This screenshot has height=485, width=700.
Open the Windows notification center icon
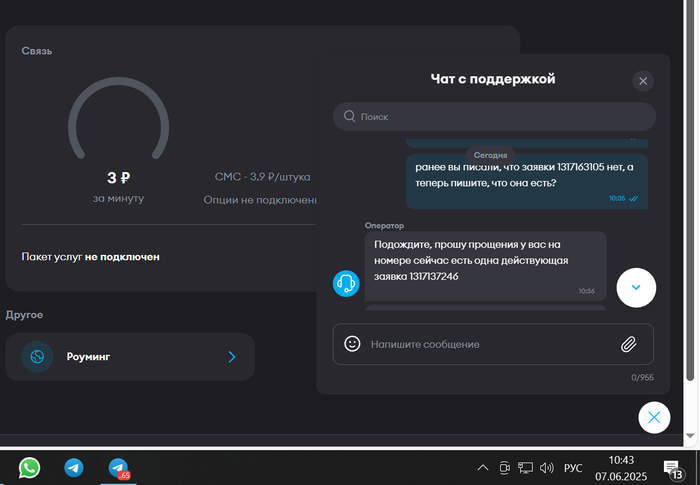pos(671,468)
